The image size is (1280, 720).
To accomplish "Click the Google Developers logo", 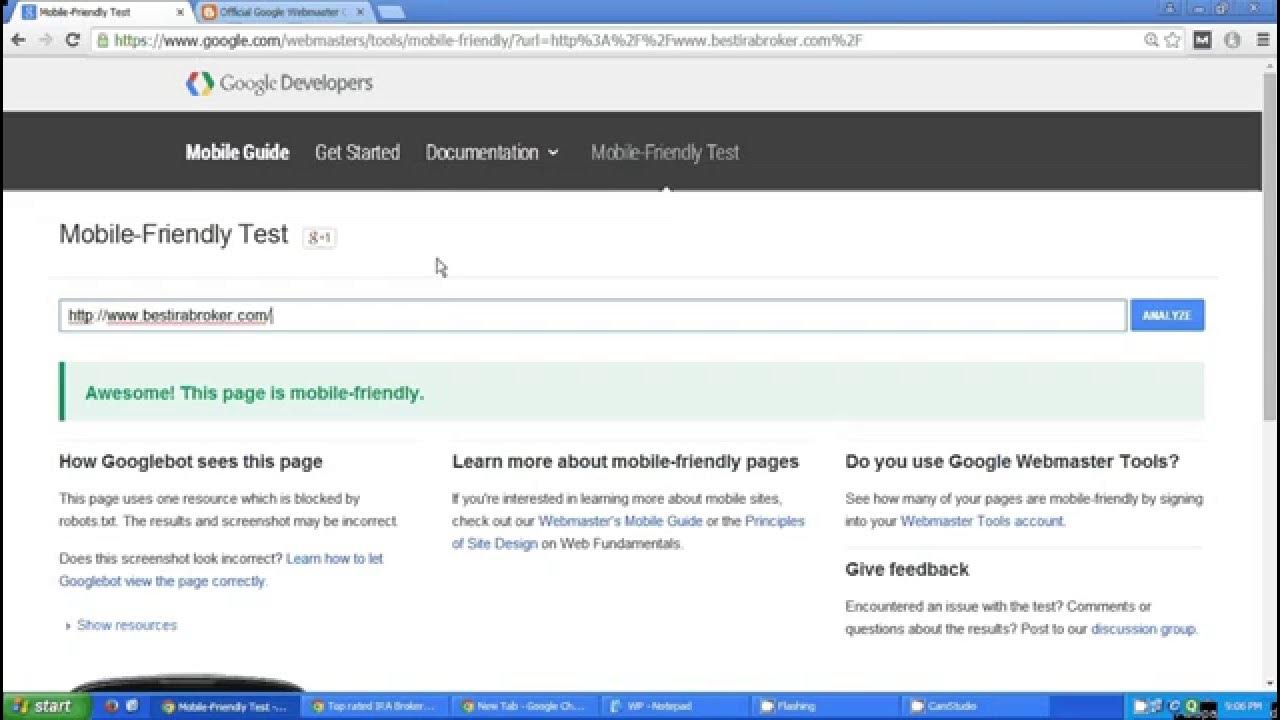I will tap(279, 84).
